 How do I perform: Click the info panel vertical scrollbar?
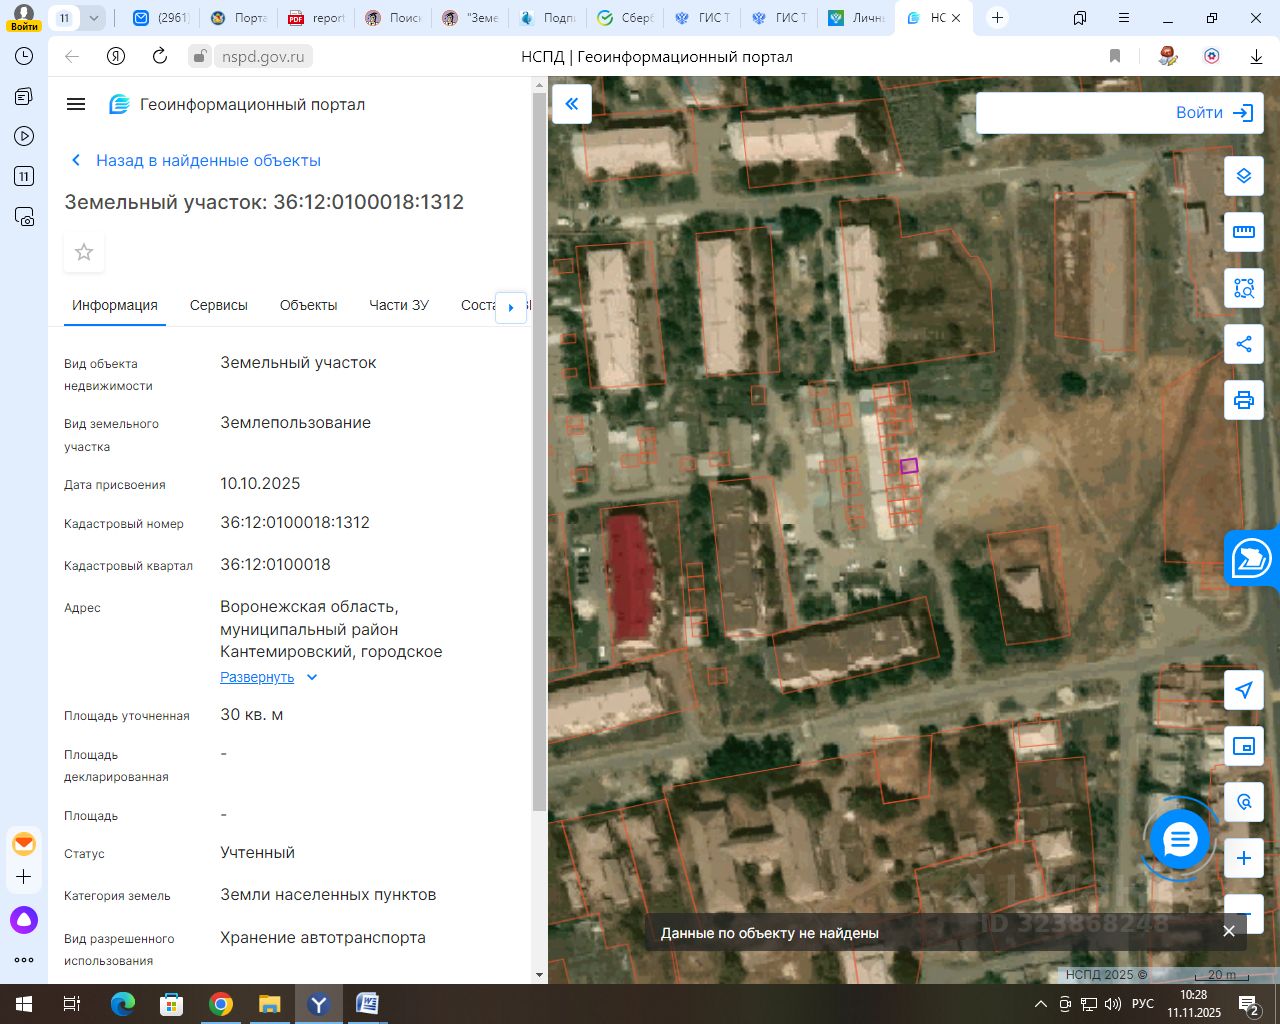coord(540,450)
